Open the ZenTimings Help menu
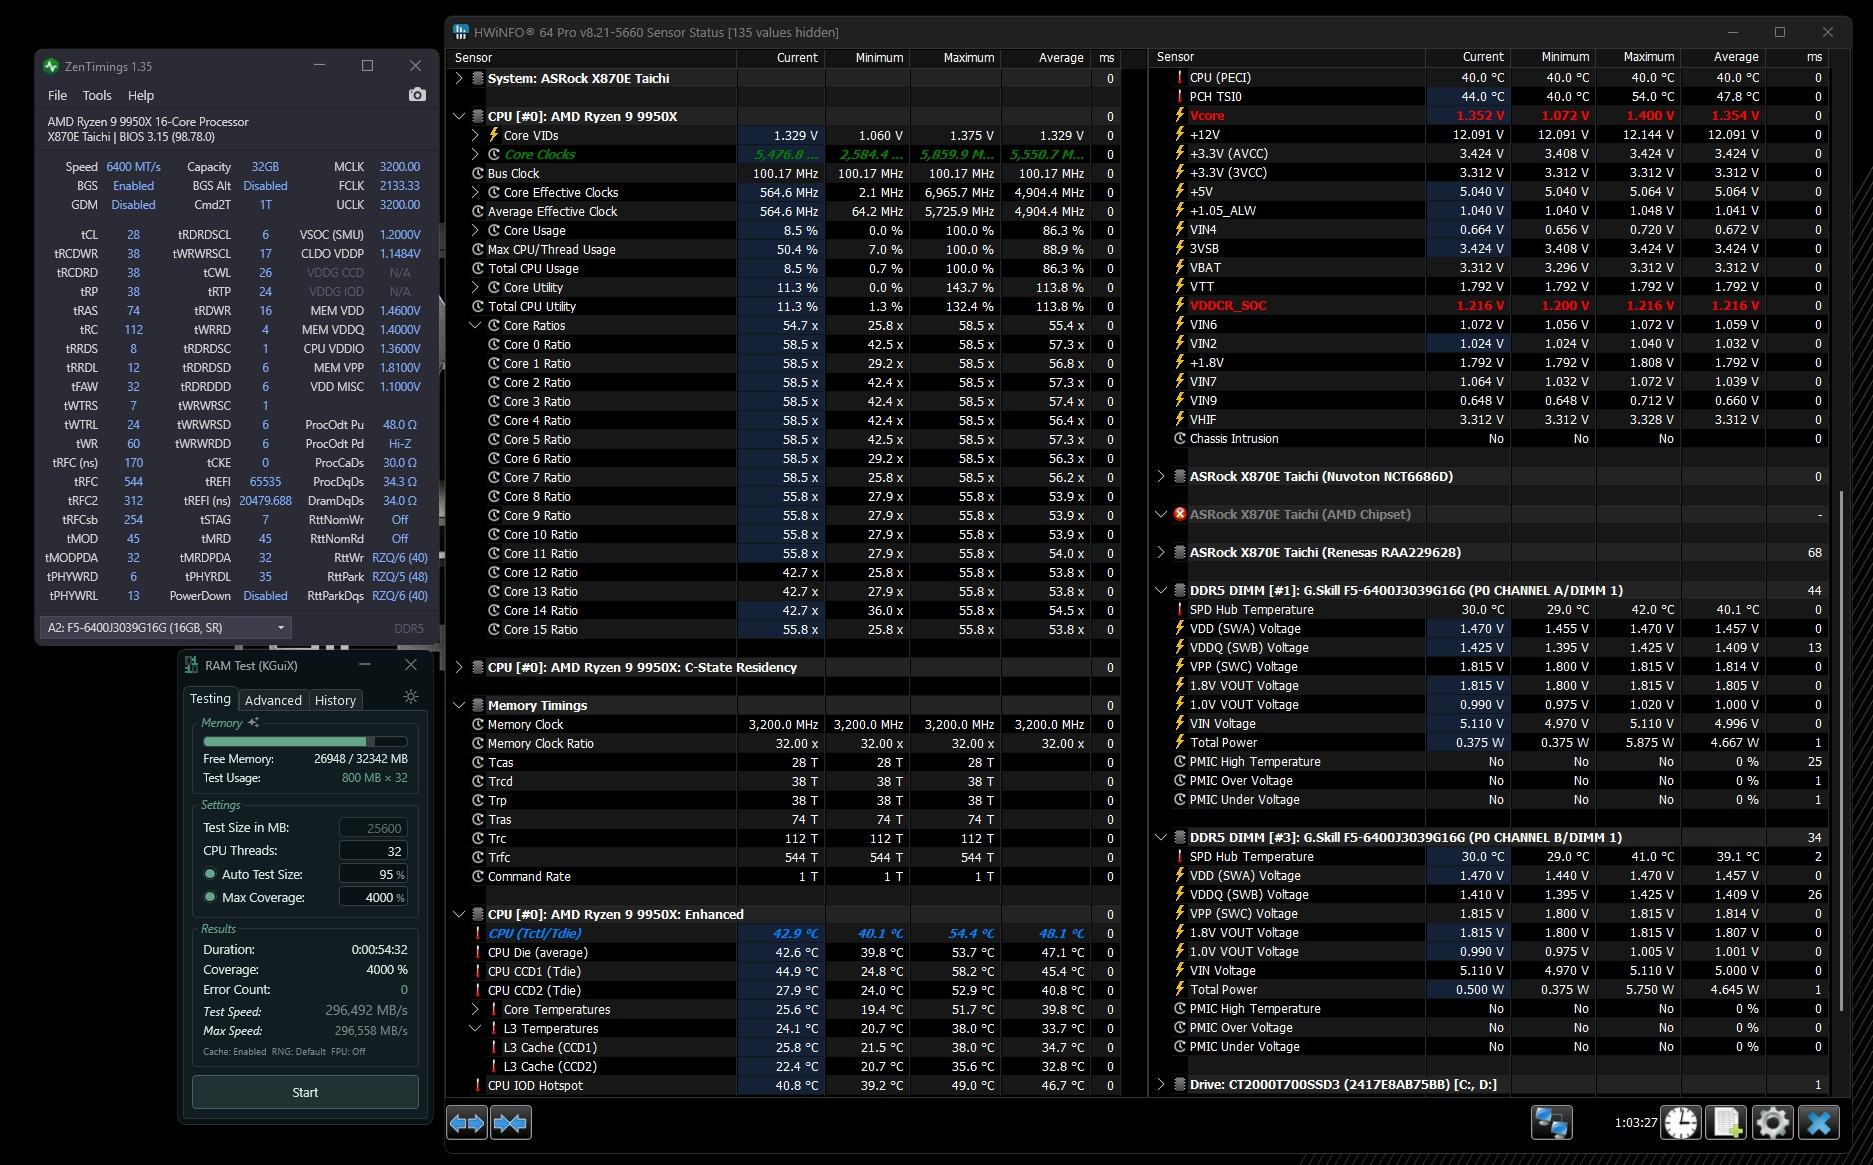This screenshot has width=1873, height=1165. (141, 95)
